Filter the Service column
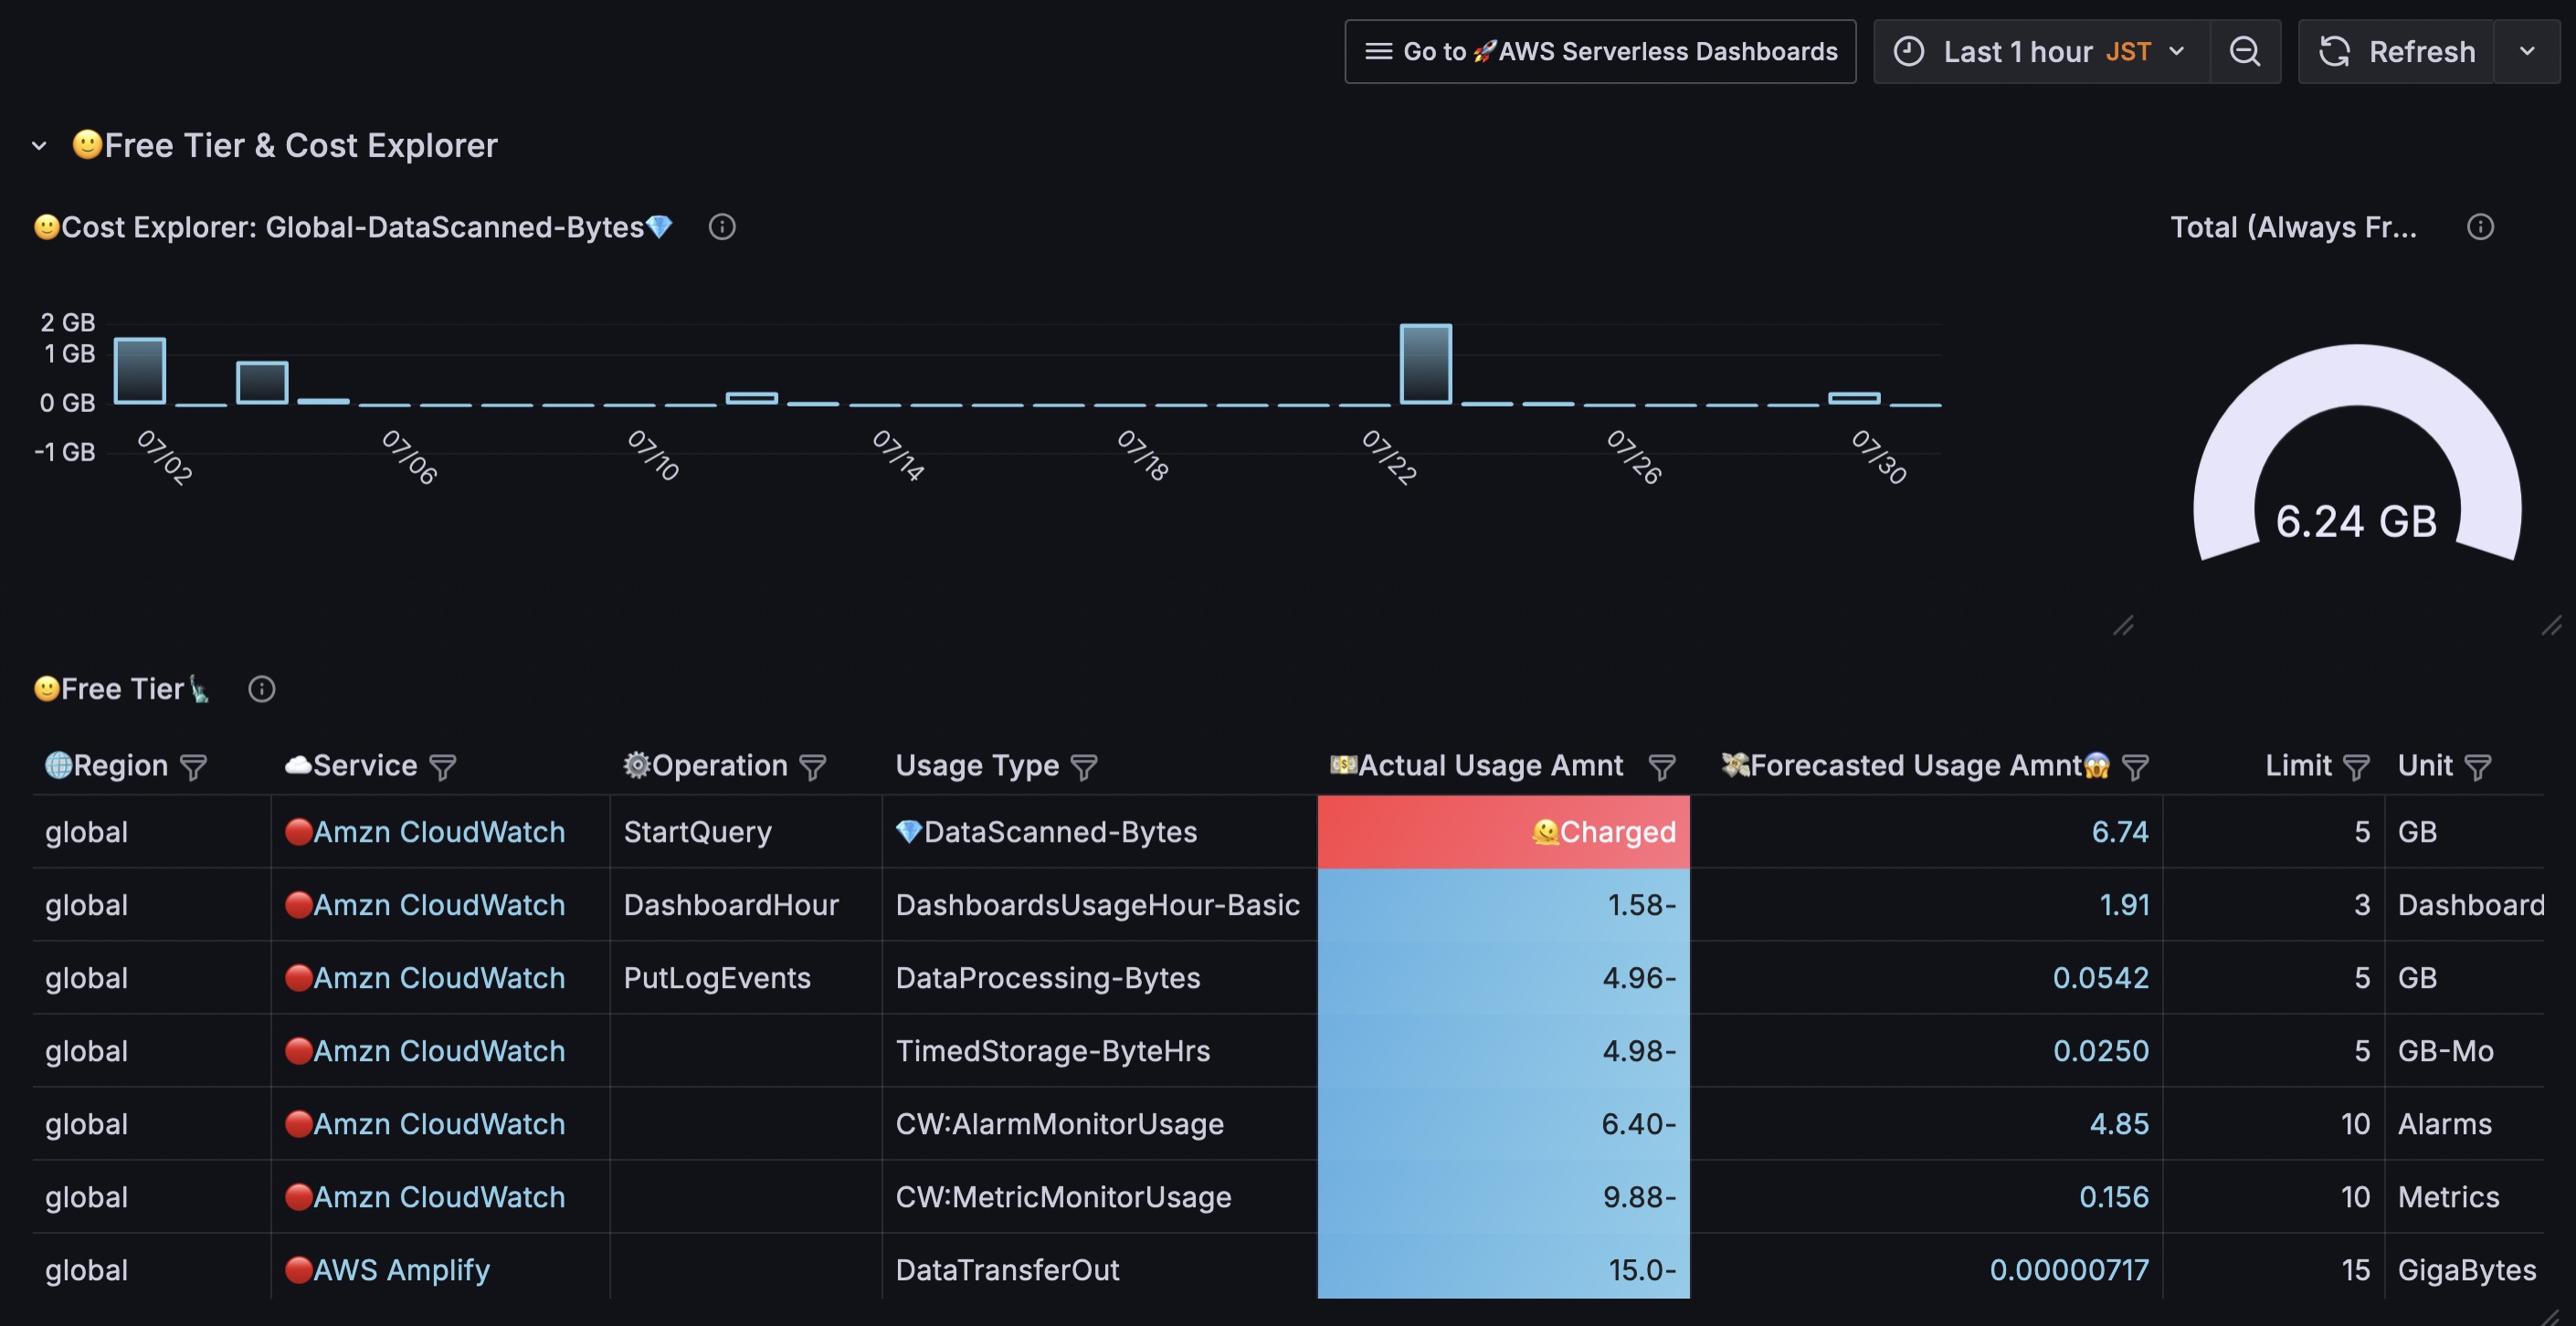Image resolution: width=2576 pixels, height=1326 pixels. [x=443, y=767]
